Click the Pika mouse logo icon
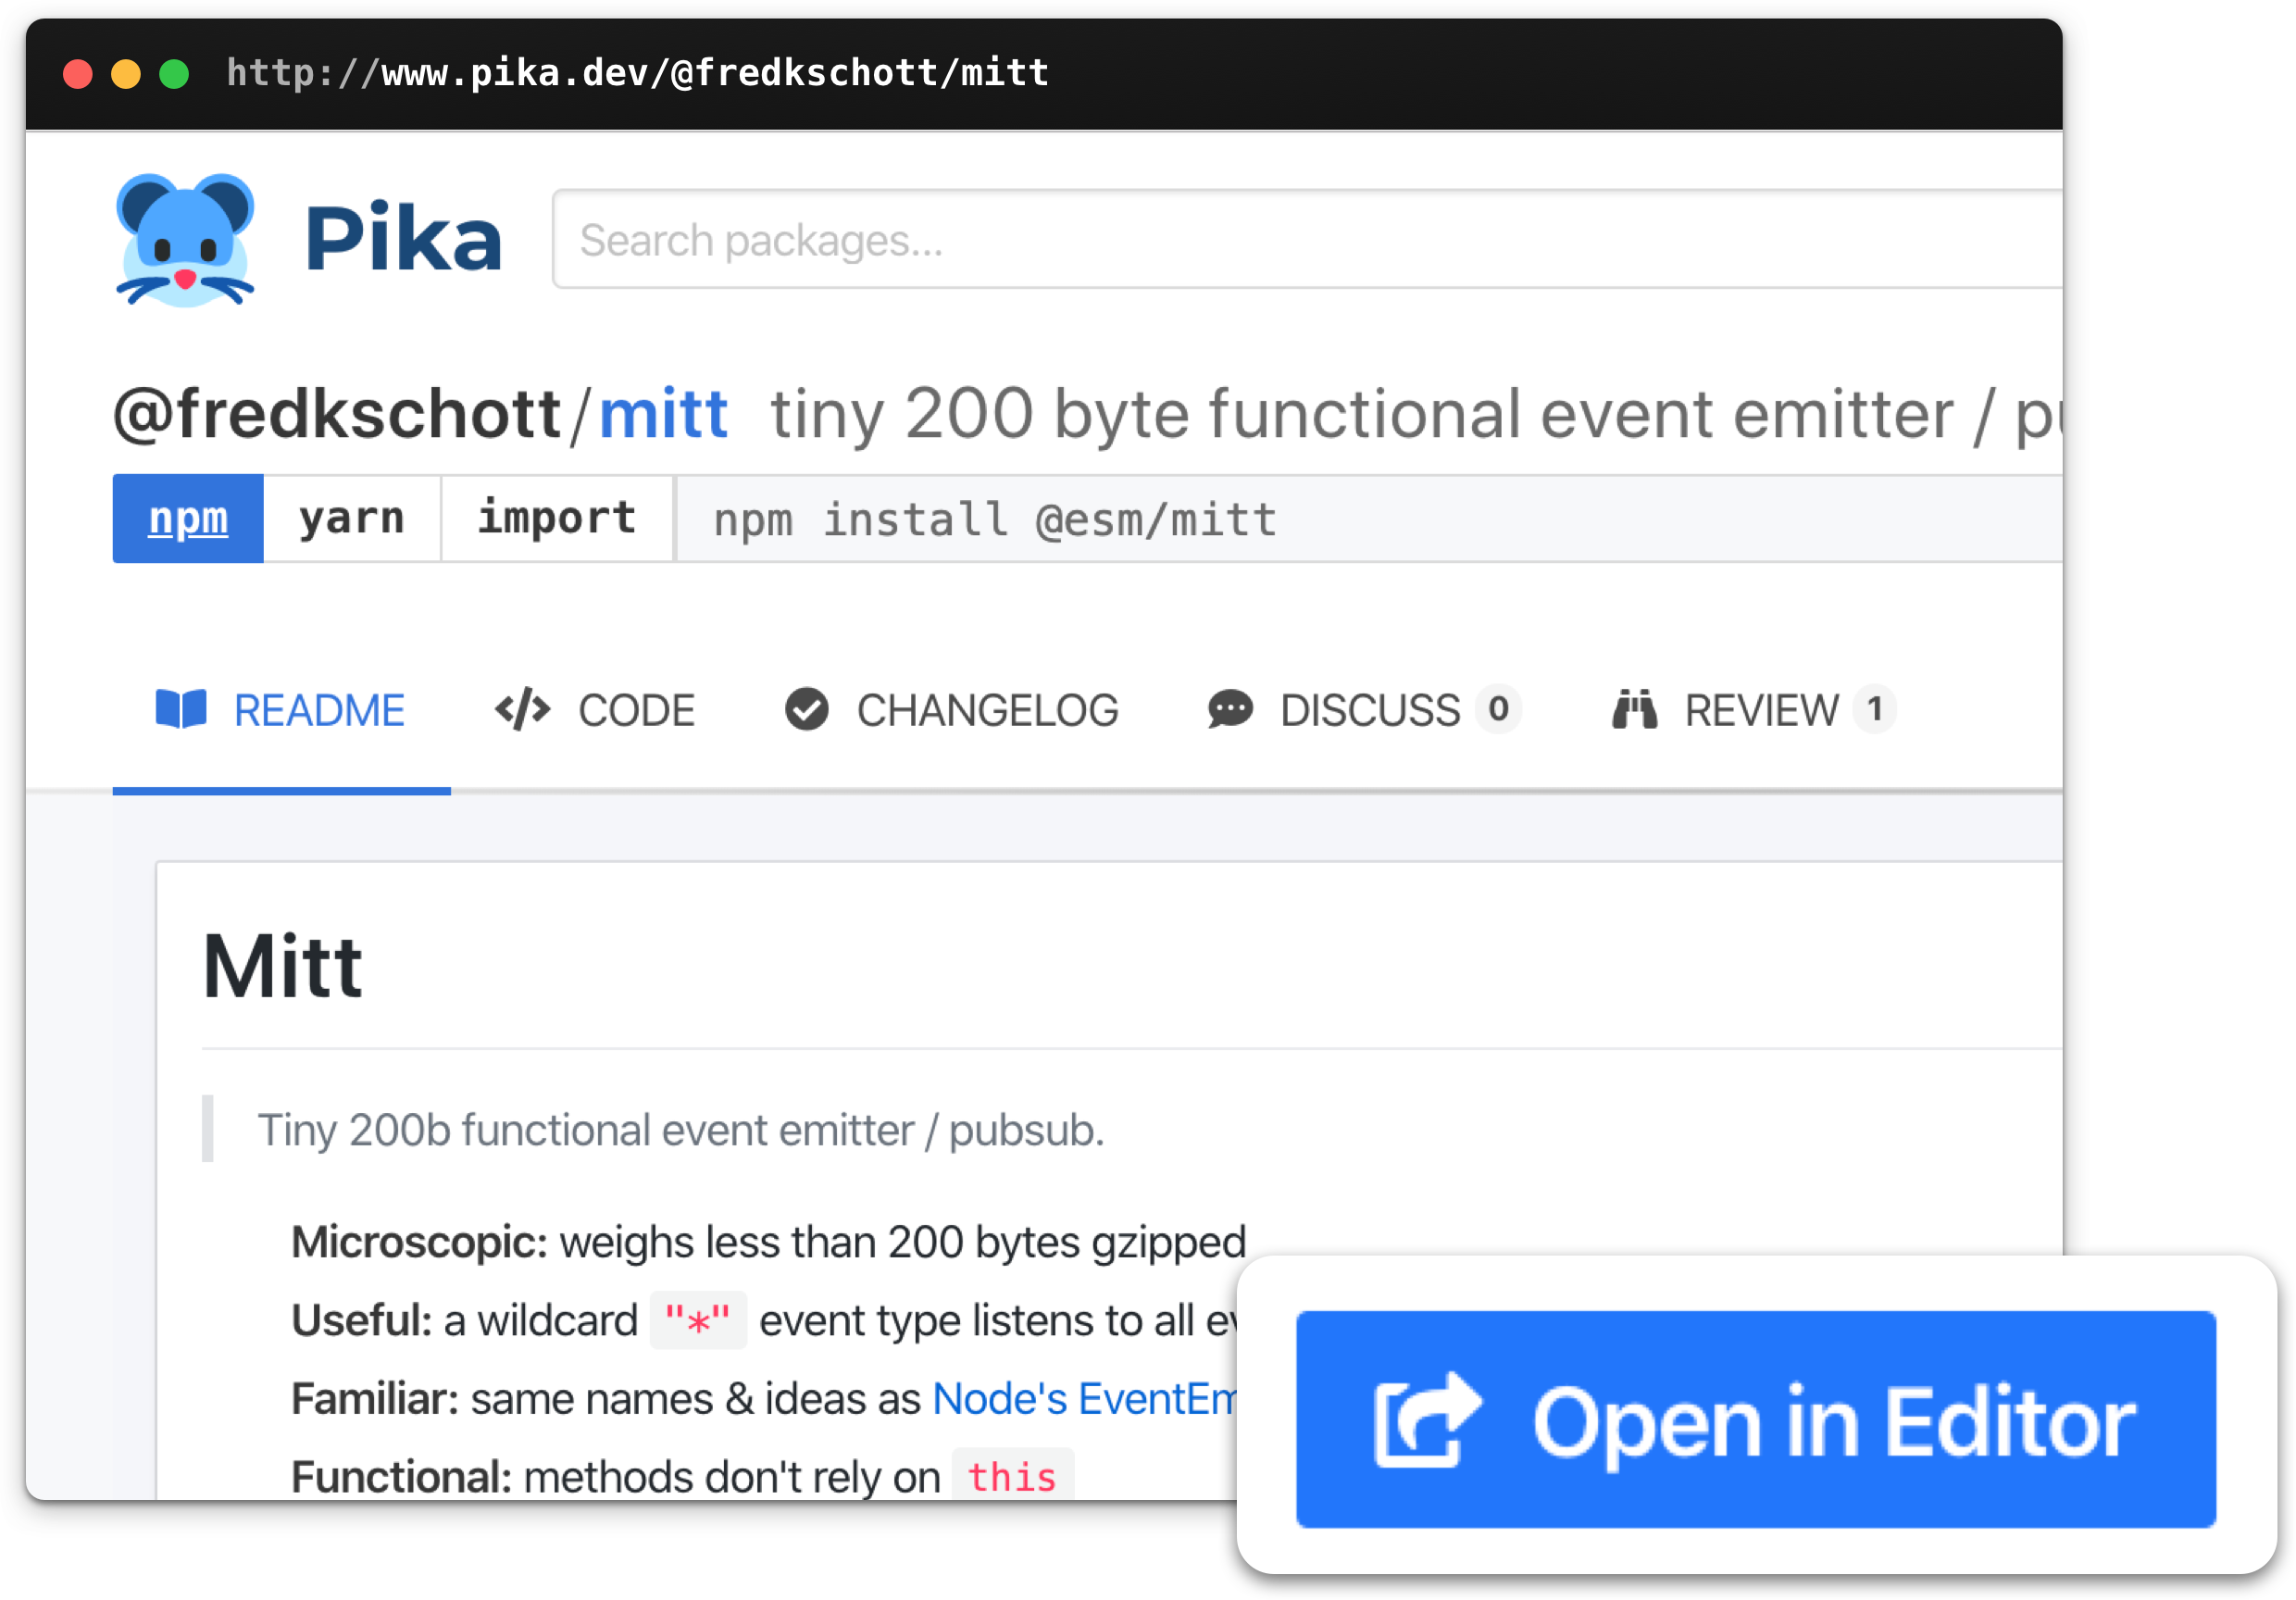Screen dimensions: 2296x1600 [x=185, y=240]
